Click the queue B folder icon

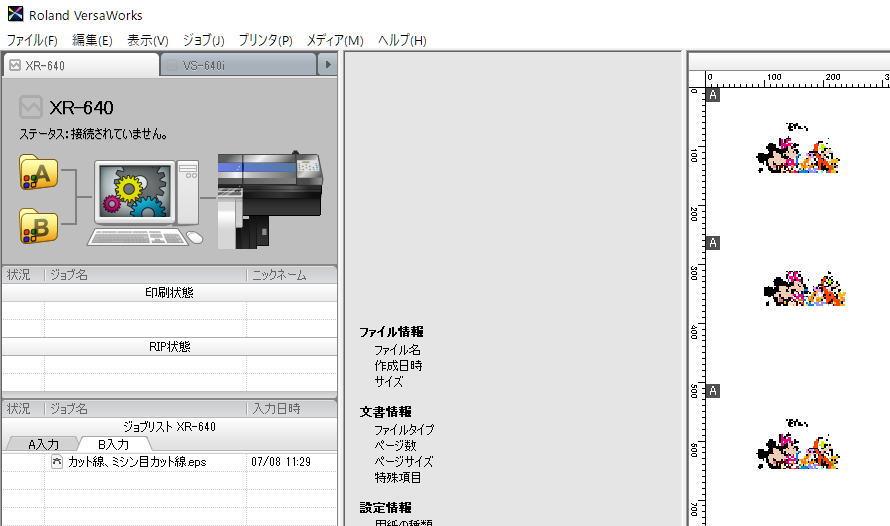click(39, 226)
